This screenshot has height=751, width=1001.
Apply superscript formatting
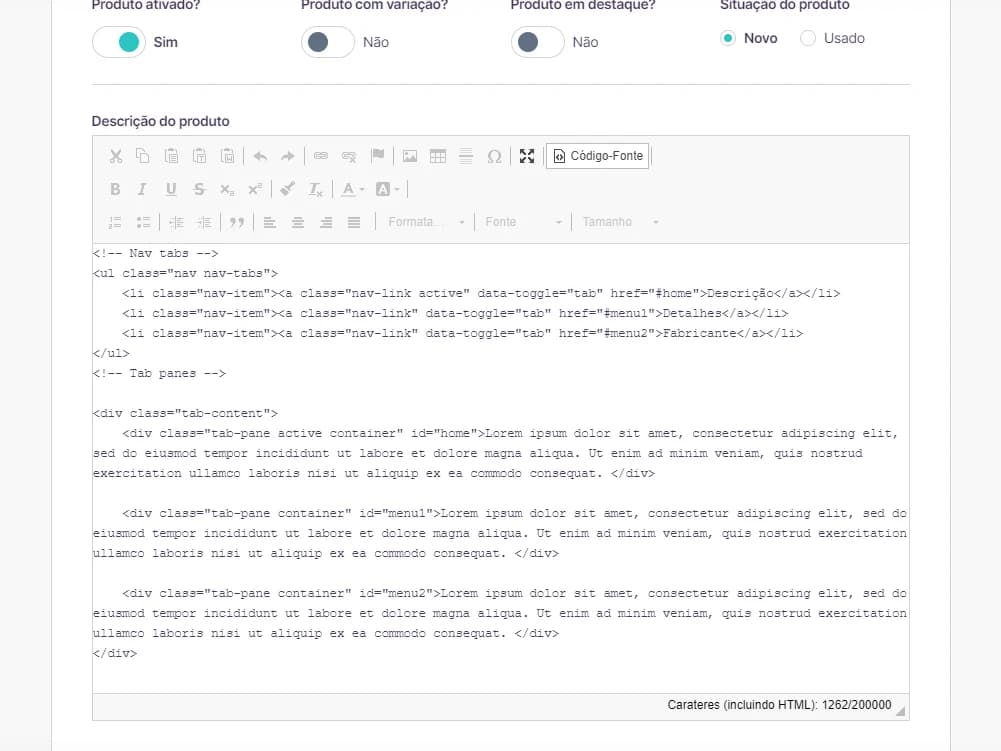[x=255, y=189]
